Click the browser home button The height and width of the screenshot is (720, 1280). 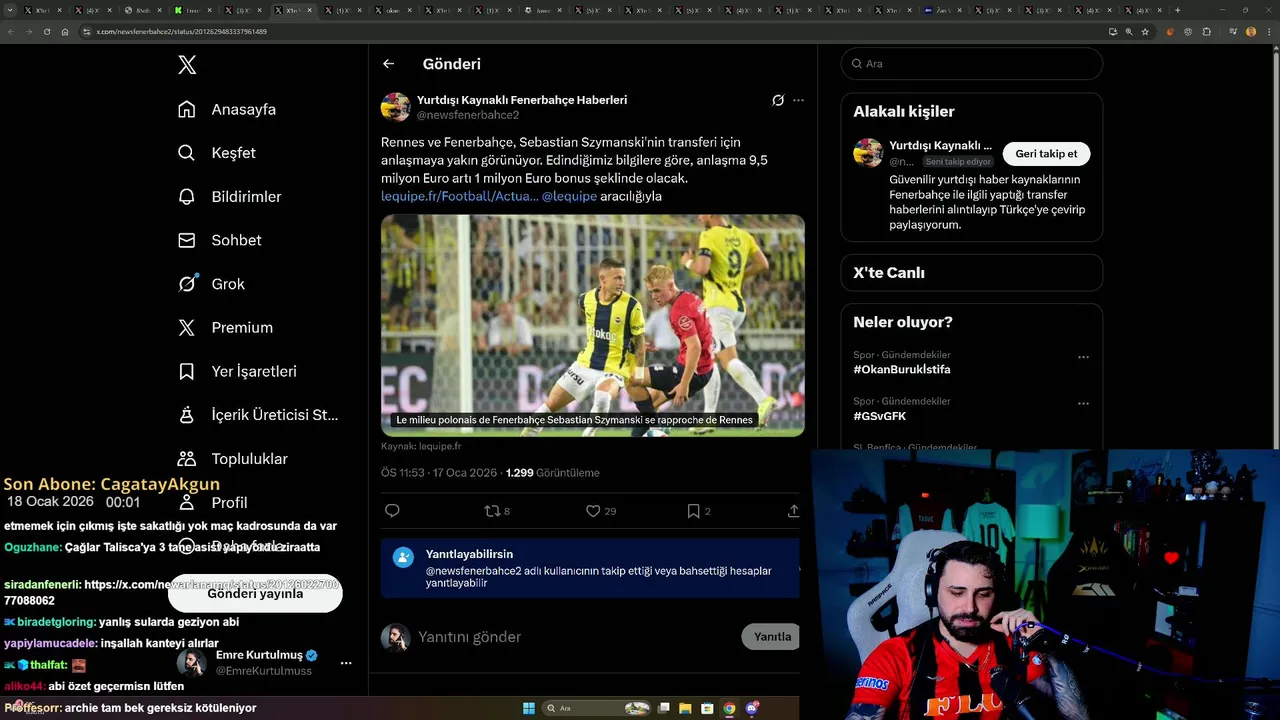pyautogui.click(x=65, y=32)
